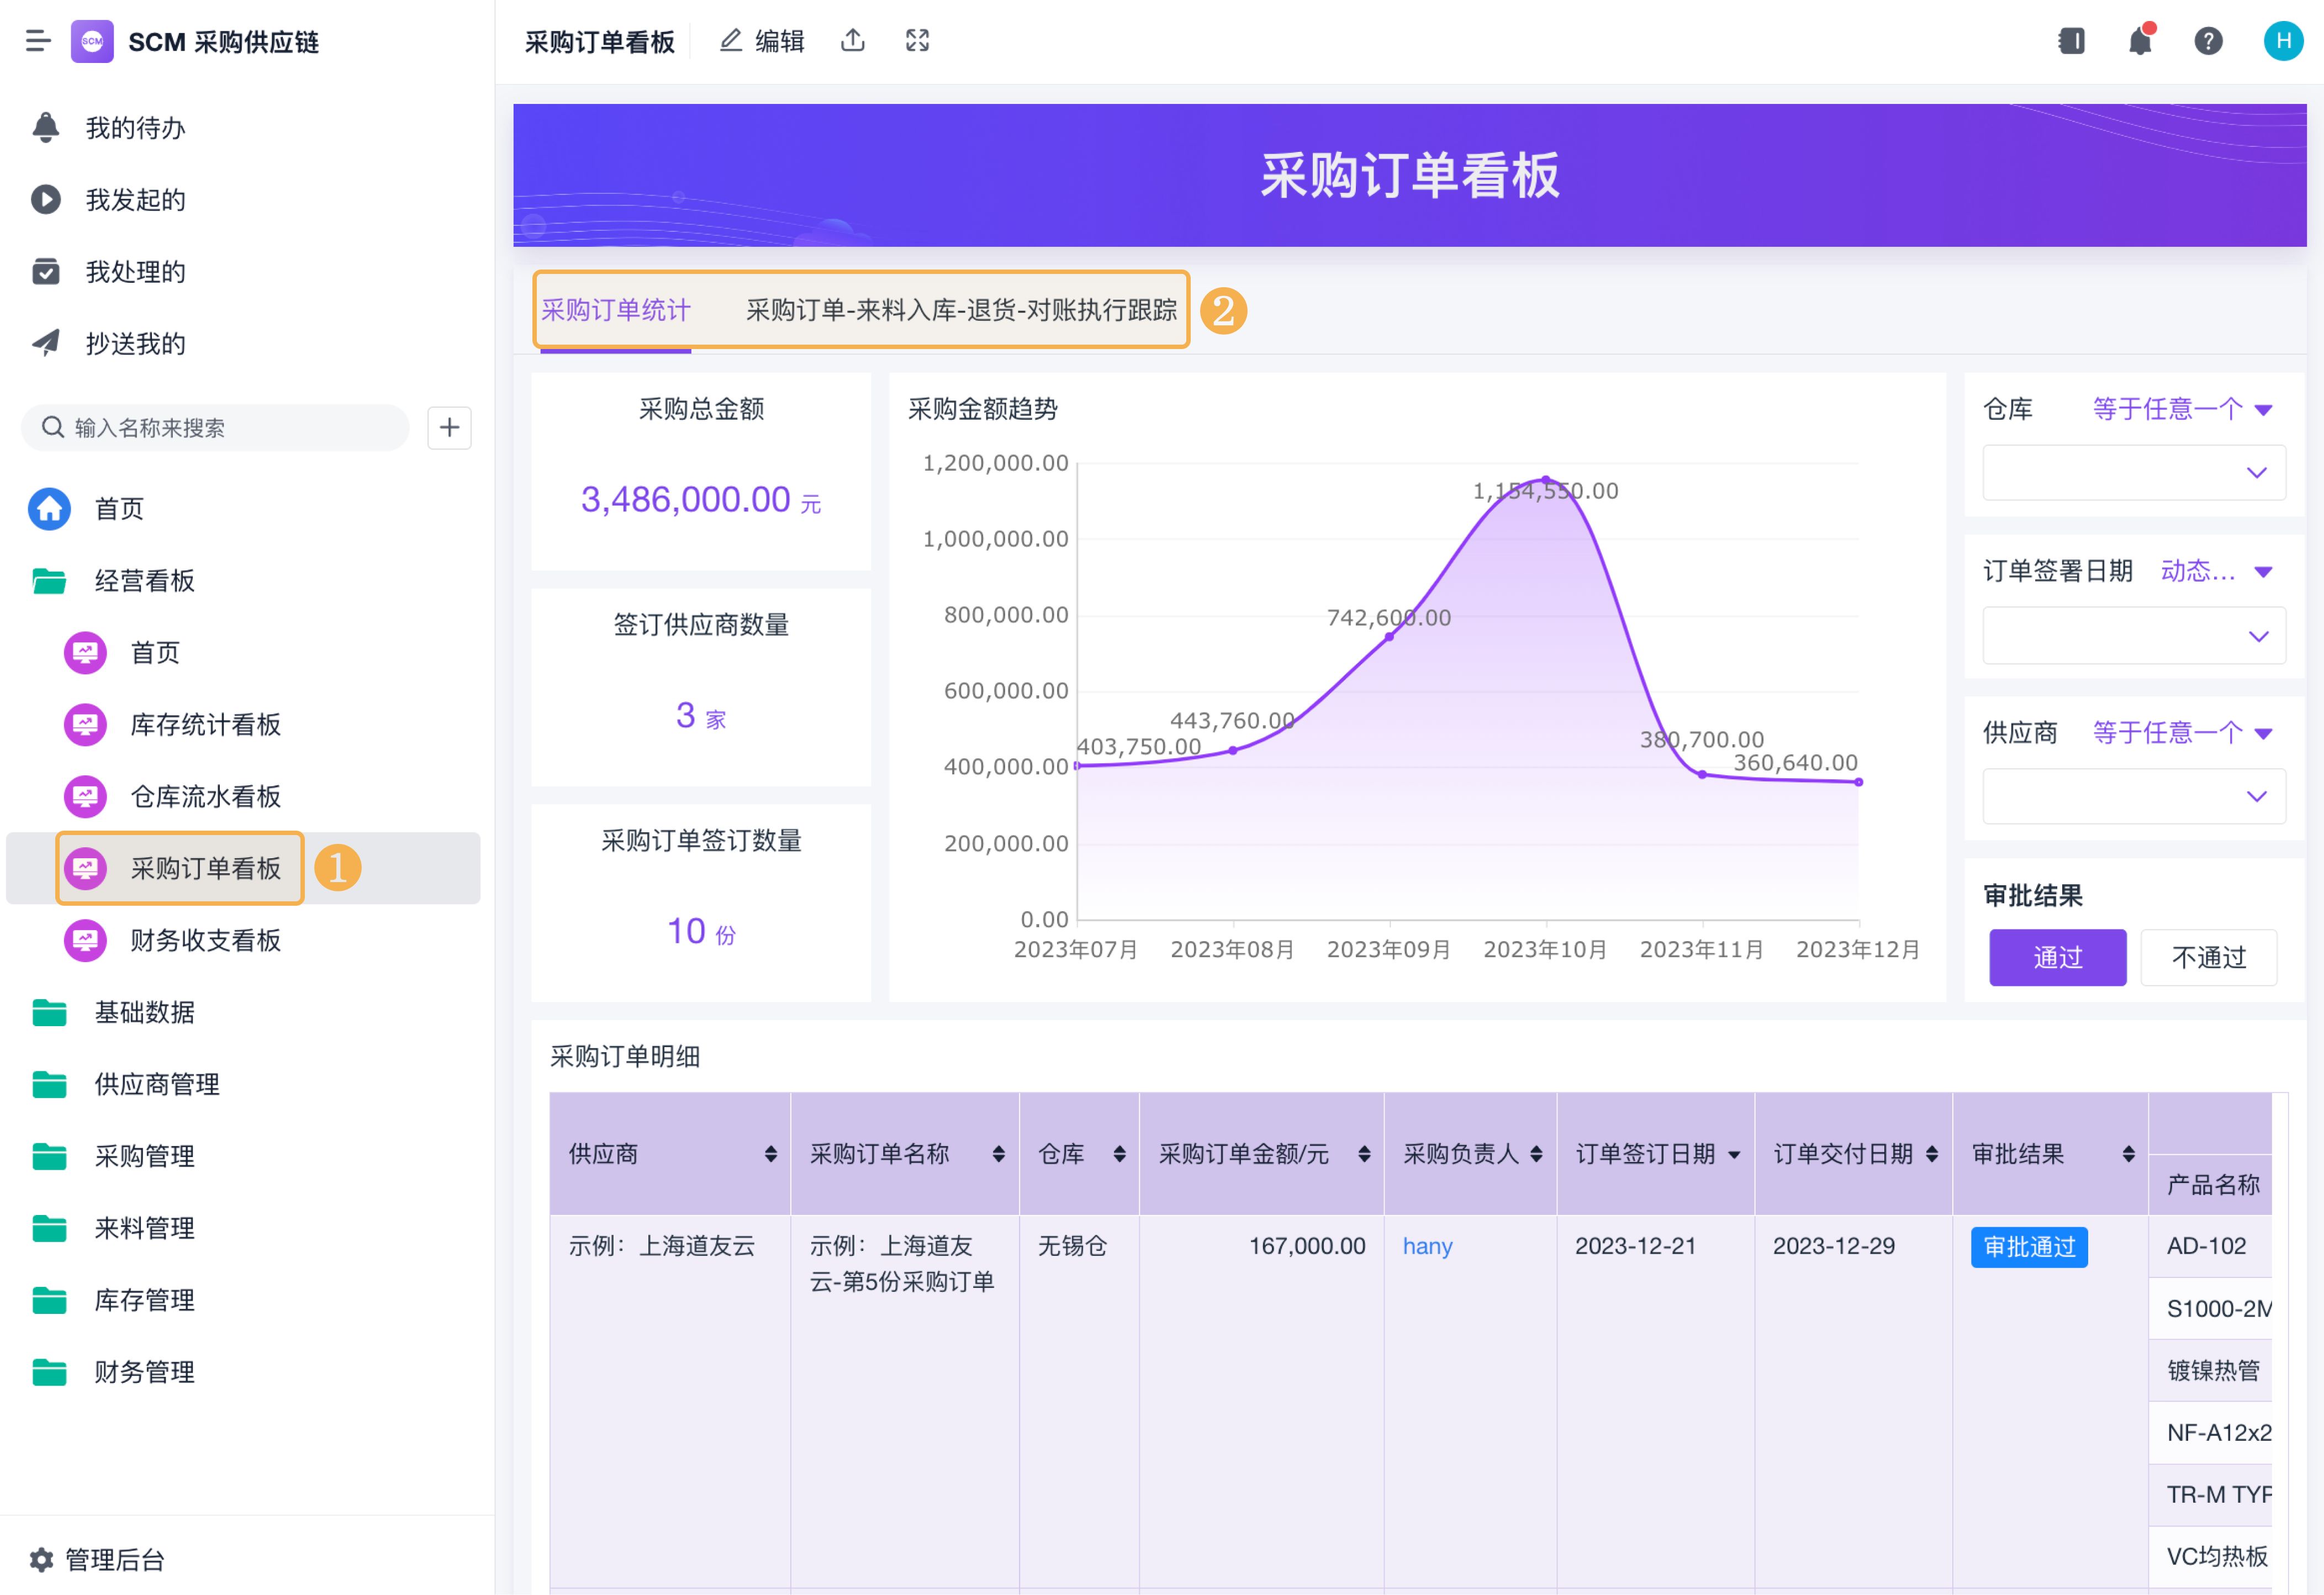
Task: Select 库存统计看板 in the sidebar
Action: [205, 724]
